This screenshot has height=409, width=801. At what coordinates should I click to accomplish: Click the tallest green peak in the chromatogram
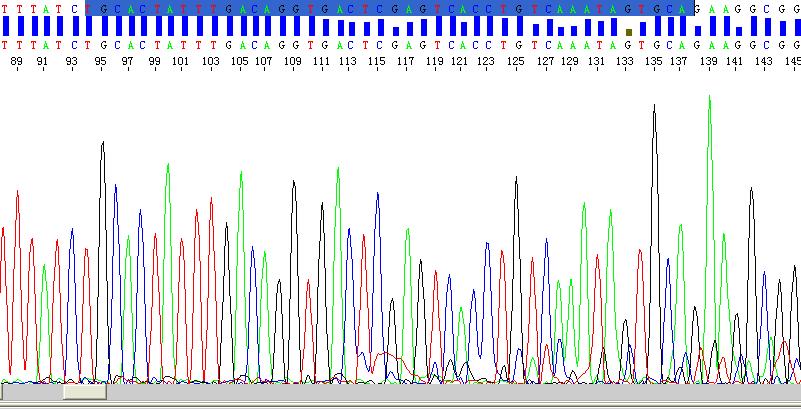click(709, 100)
